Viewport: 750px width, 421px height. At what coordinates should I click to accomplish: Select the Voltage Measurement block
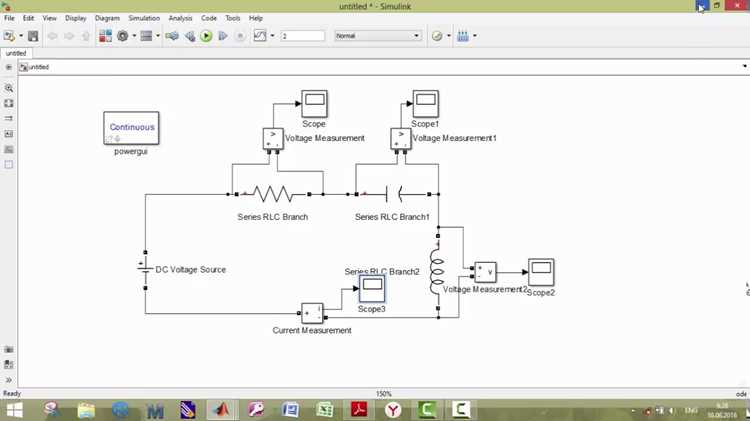tap(273, 139)
